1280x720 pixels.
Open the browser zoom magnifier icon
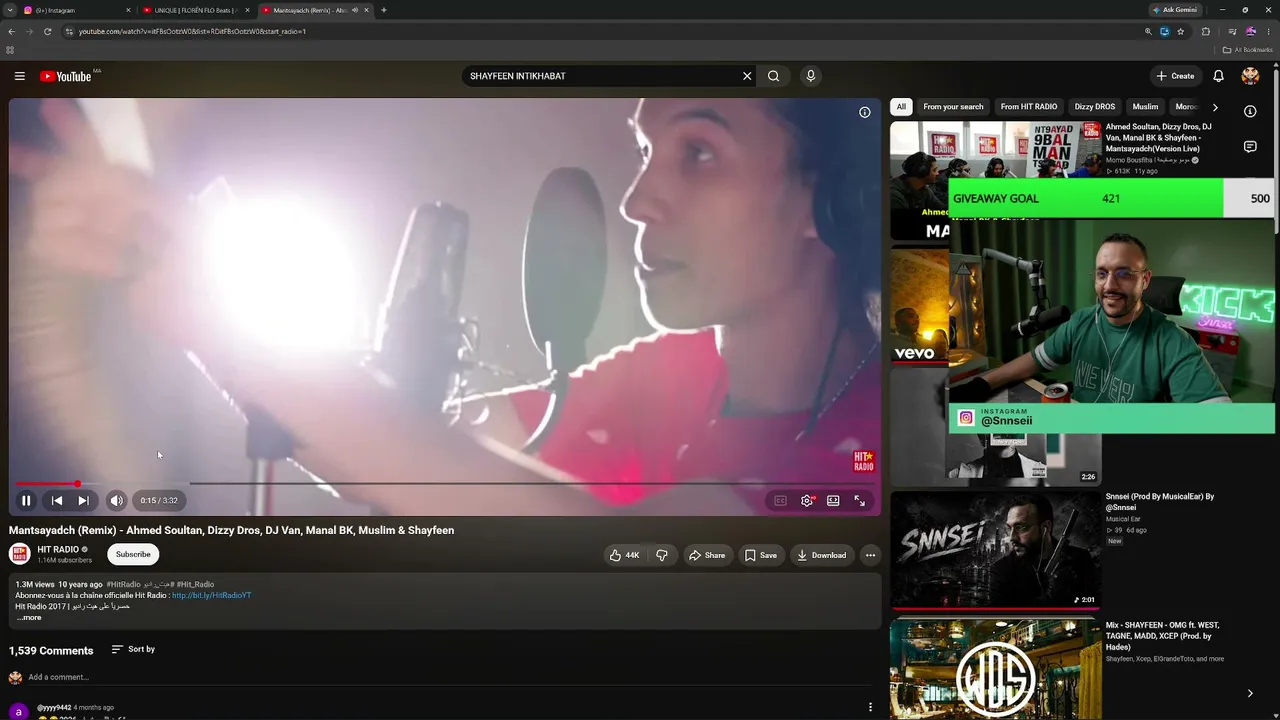[1148, 31]
